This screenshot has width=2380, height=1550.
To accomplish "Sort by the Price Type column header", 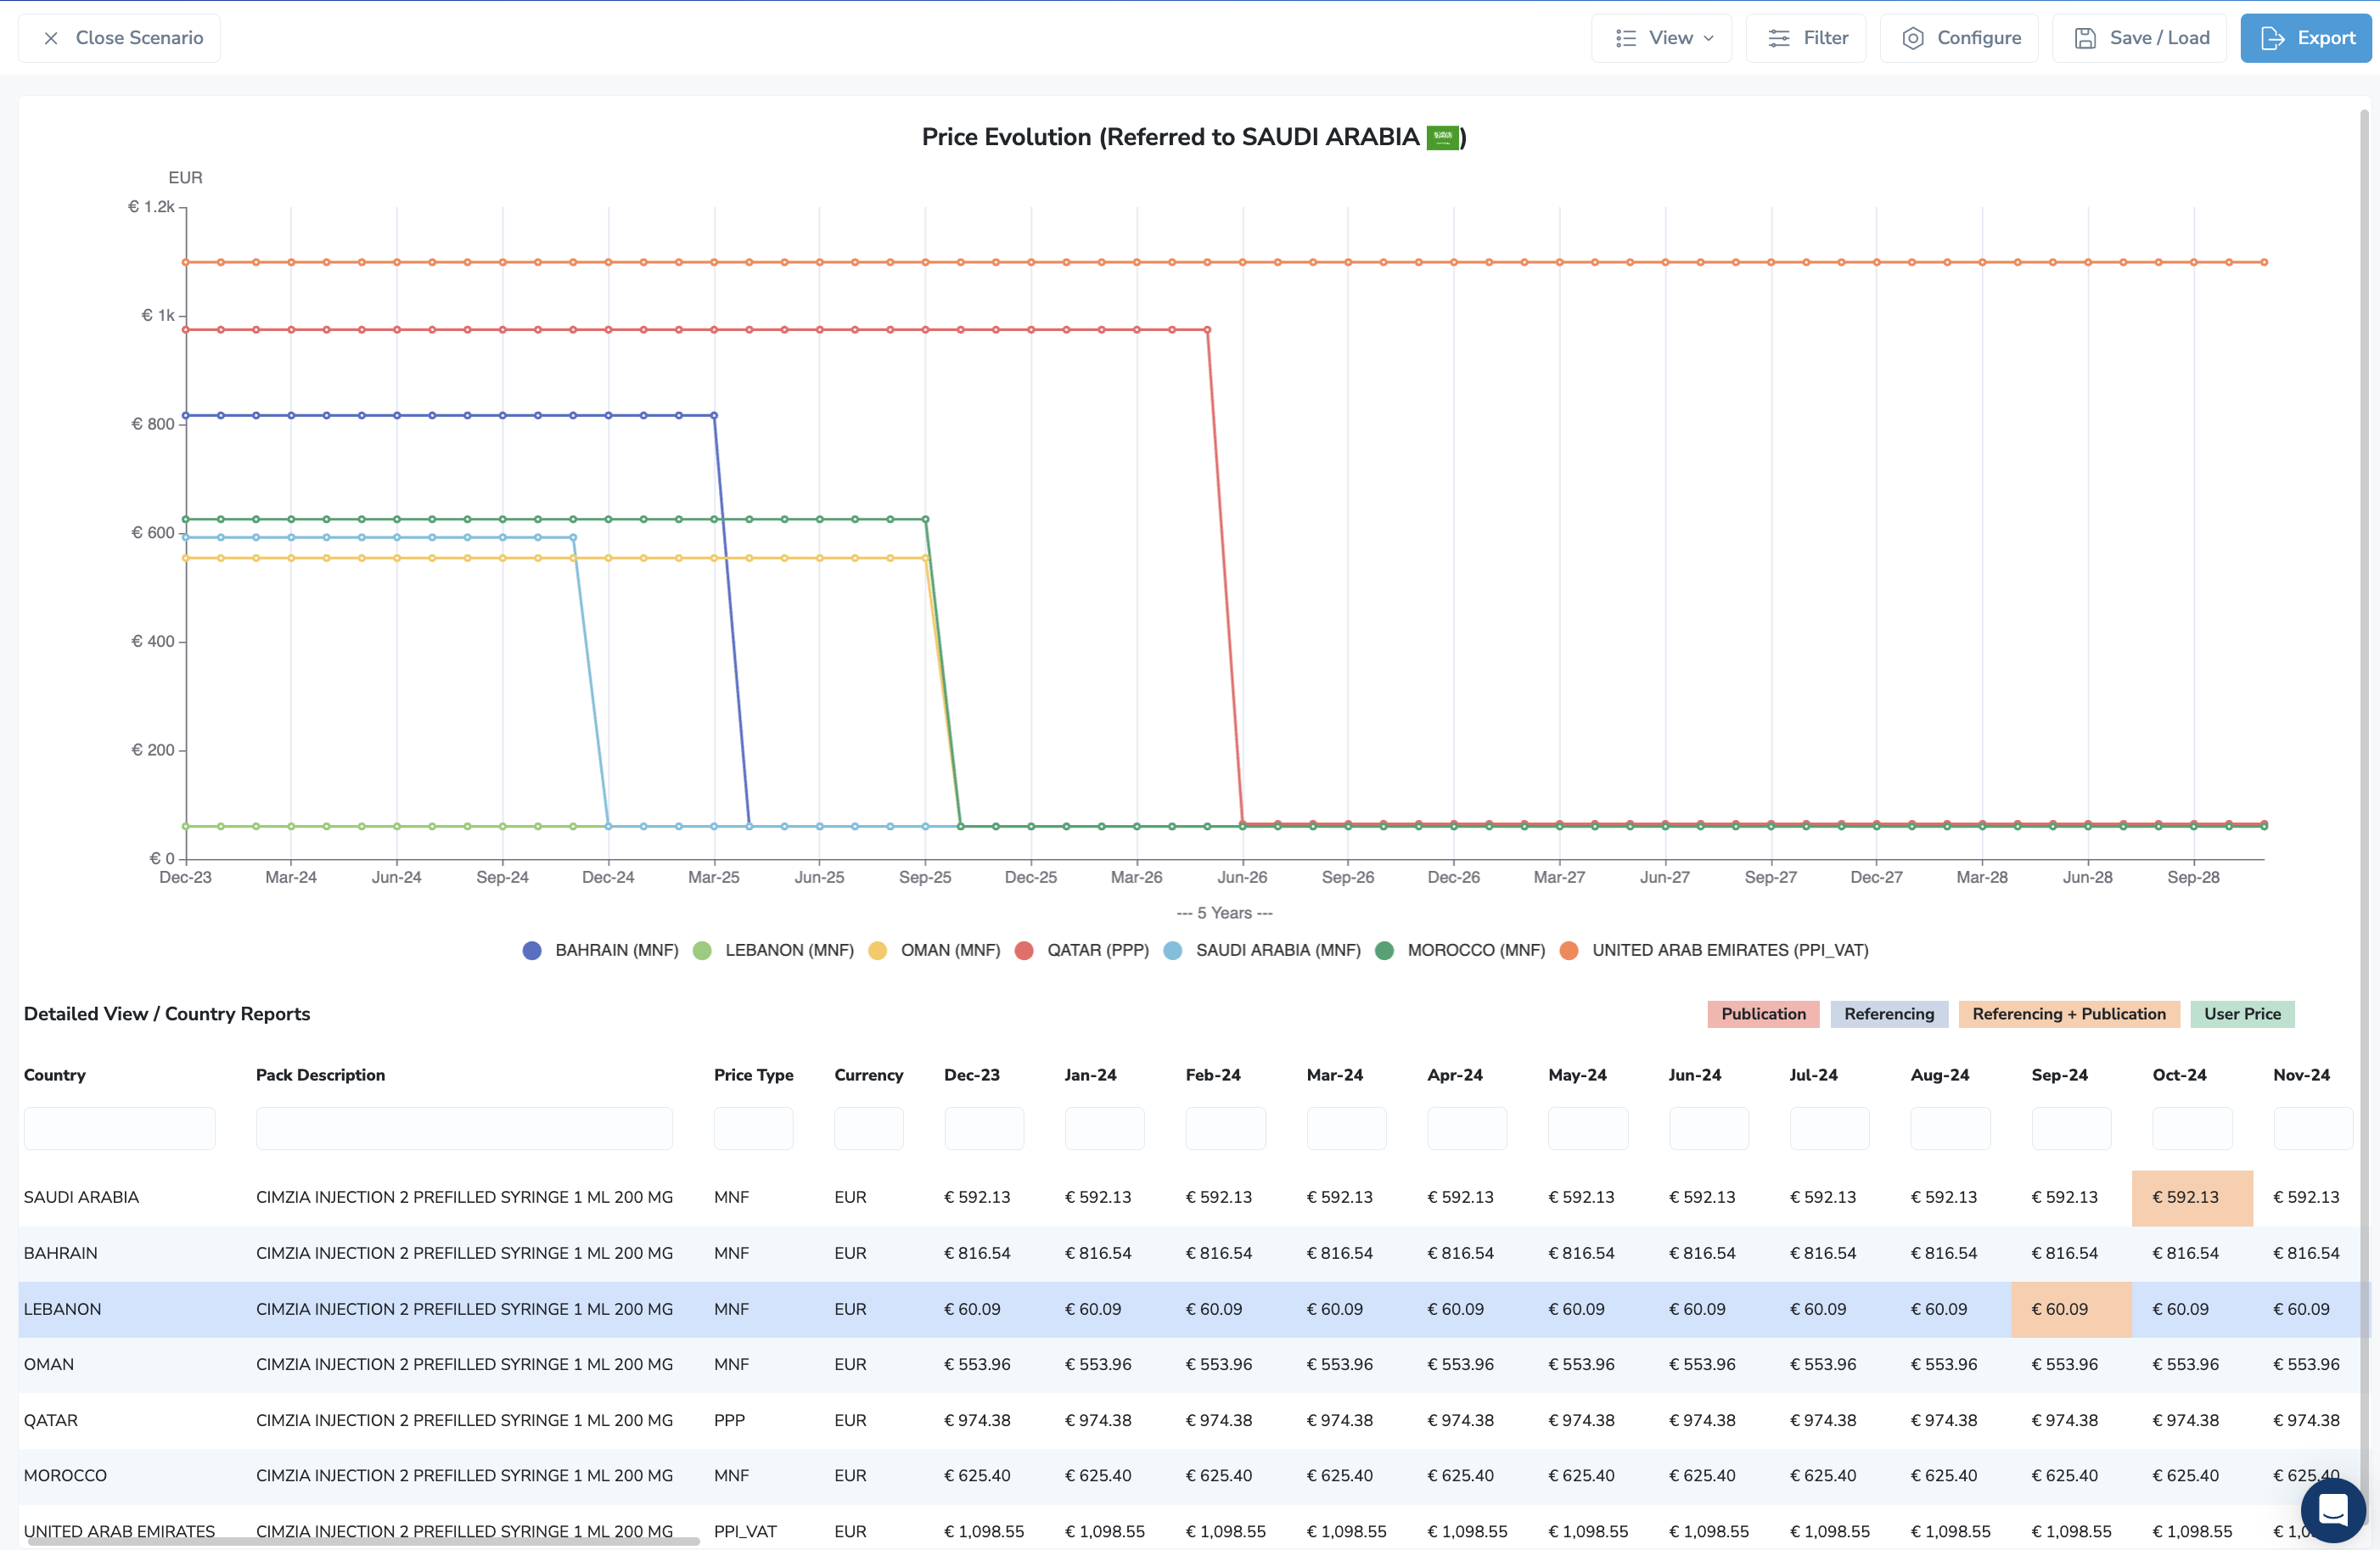I will click(754, 1075).
